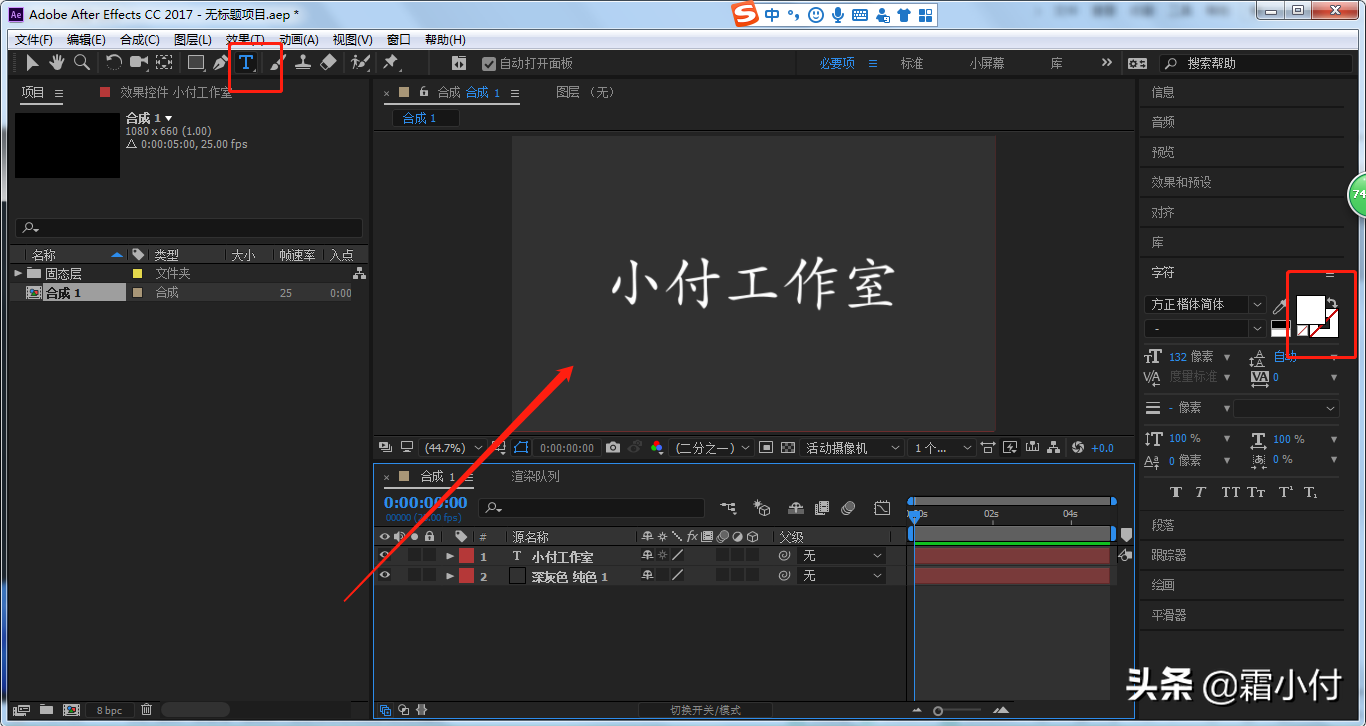The image size is (1366, 726).
Task: Switch to the 渲染队列 tab
Action: (536, 477)
